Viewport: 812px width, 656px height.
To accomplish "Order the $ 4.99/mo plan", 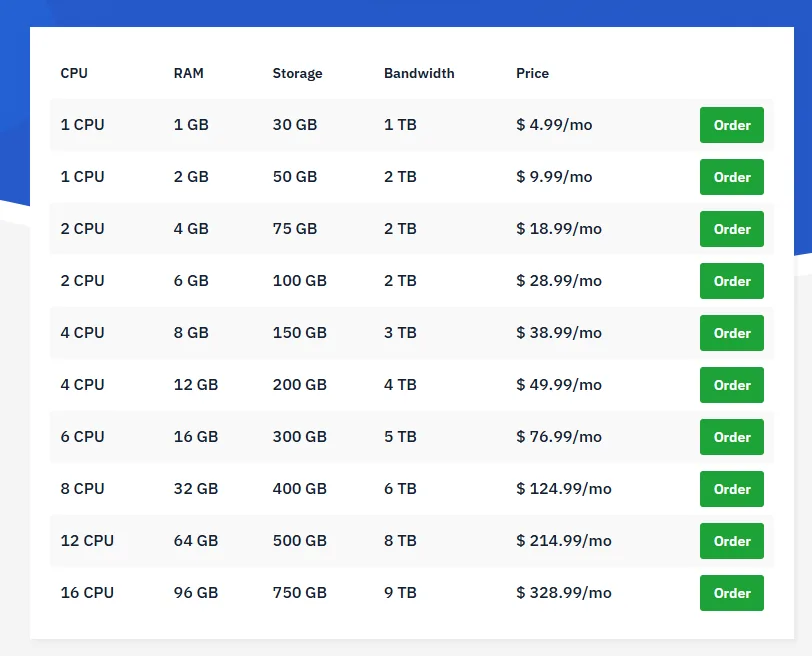I will [x=731, y=125].
